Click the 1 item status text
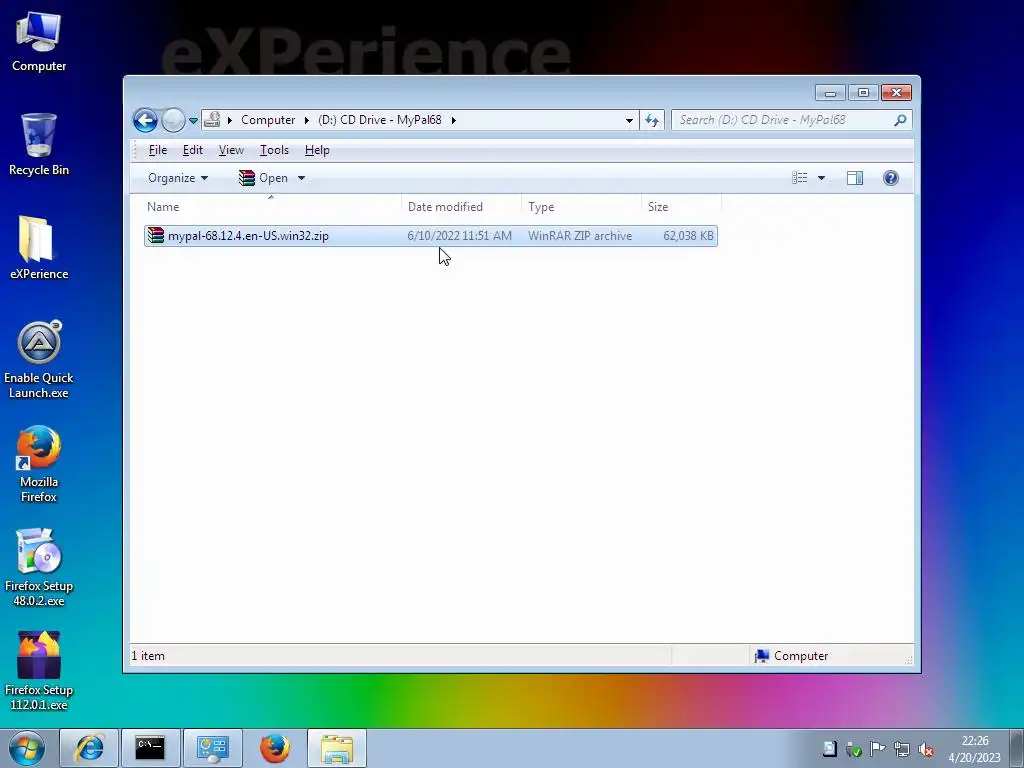The width and height of the screenshot is (1024, 768). (148, 656)
